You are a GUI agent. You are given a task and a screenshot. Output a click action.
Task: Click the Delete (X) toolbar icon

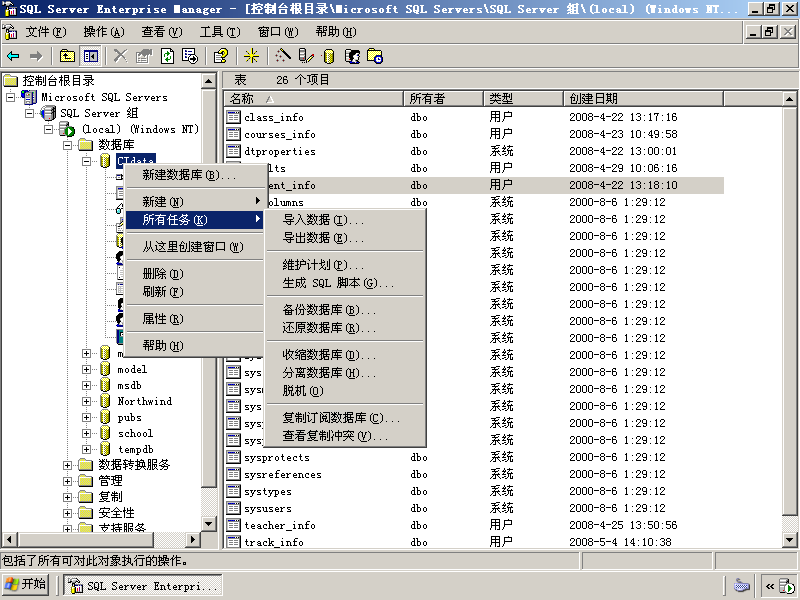(120, 56)
